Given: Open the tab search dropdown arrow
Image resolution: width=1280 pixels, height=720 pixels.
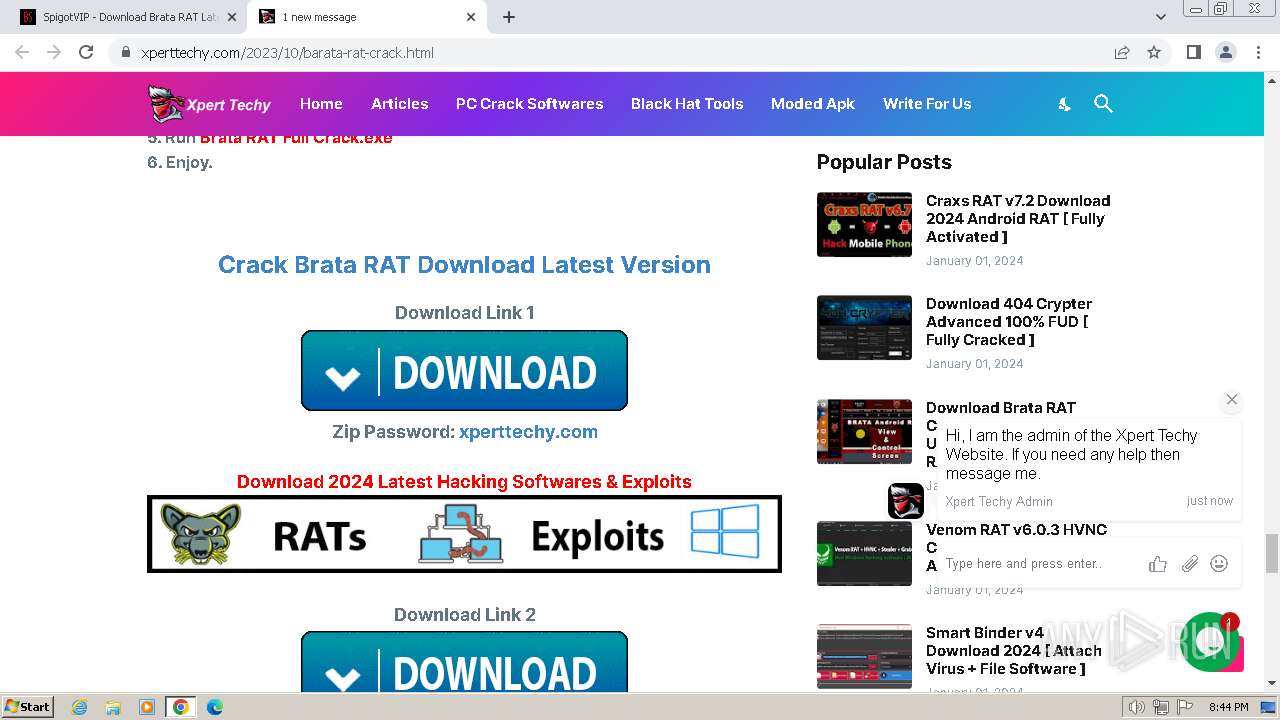Looking at the screenshot, I should point(1160,17).
